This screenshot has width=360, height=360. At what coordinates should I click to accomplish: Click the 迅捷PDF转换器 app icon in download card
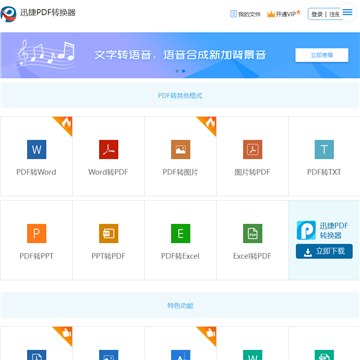(306, 230)
